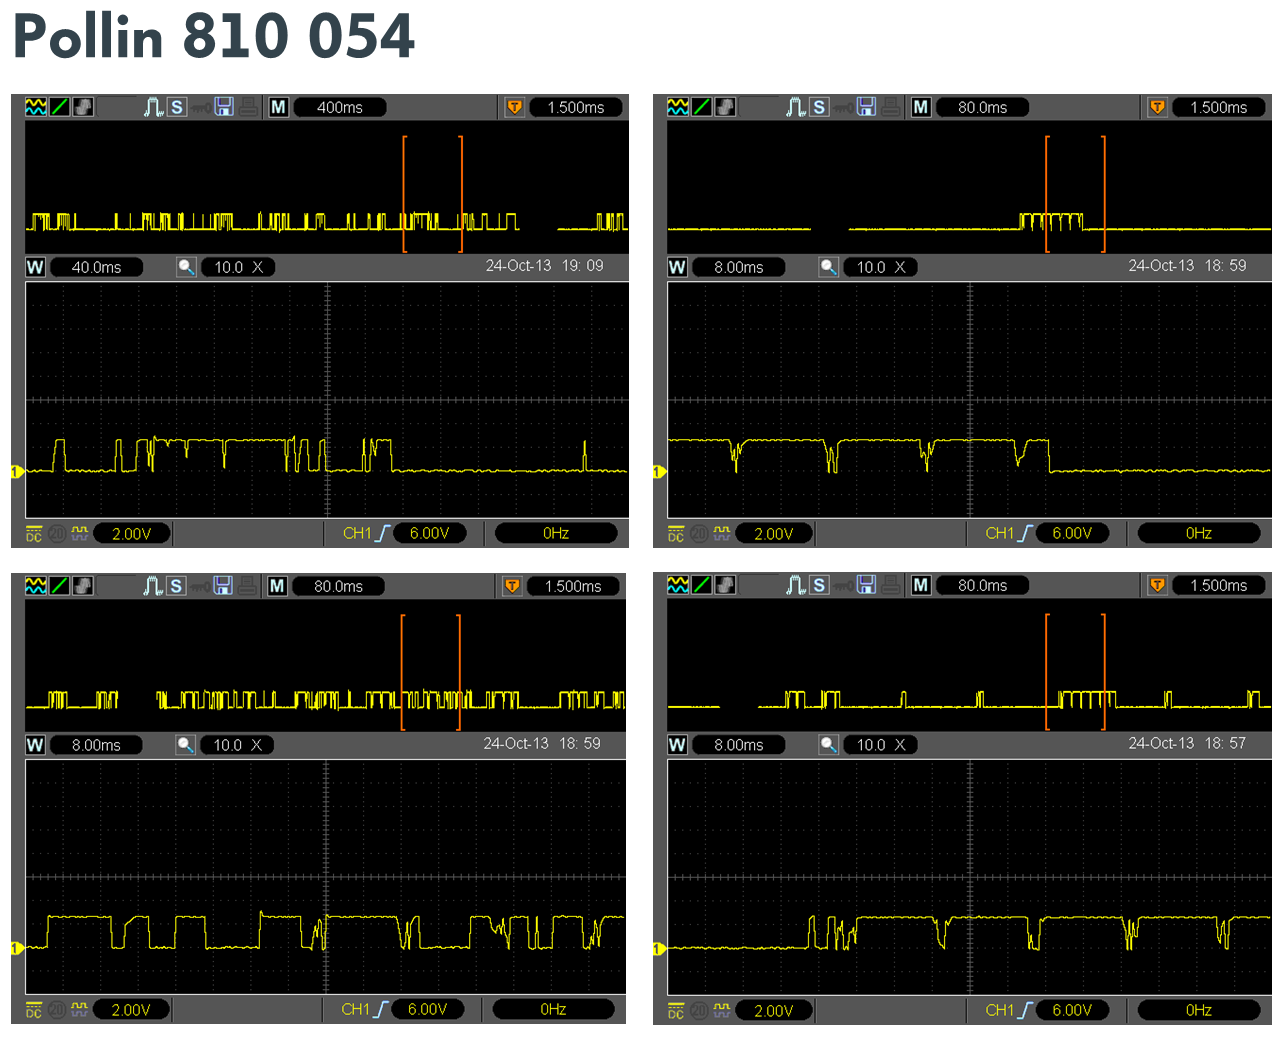Click the 6.00V trigger level, top-left scope
1284x1038 pixels.
[430, 534]
